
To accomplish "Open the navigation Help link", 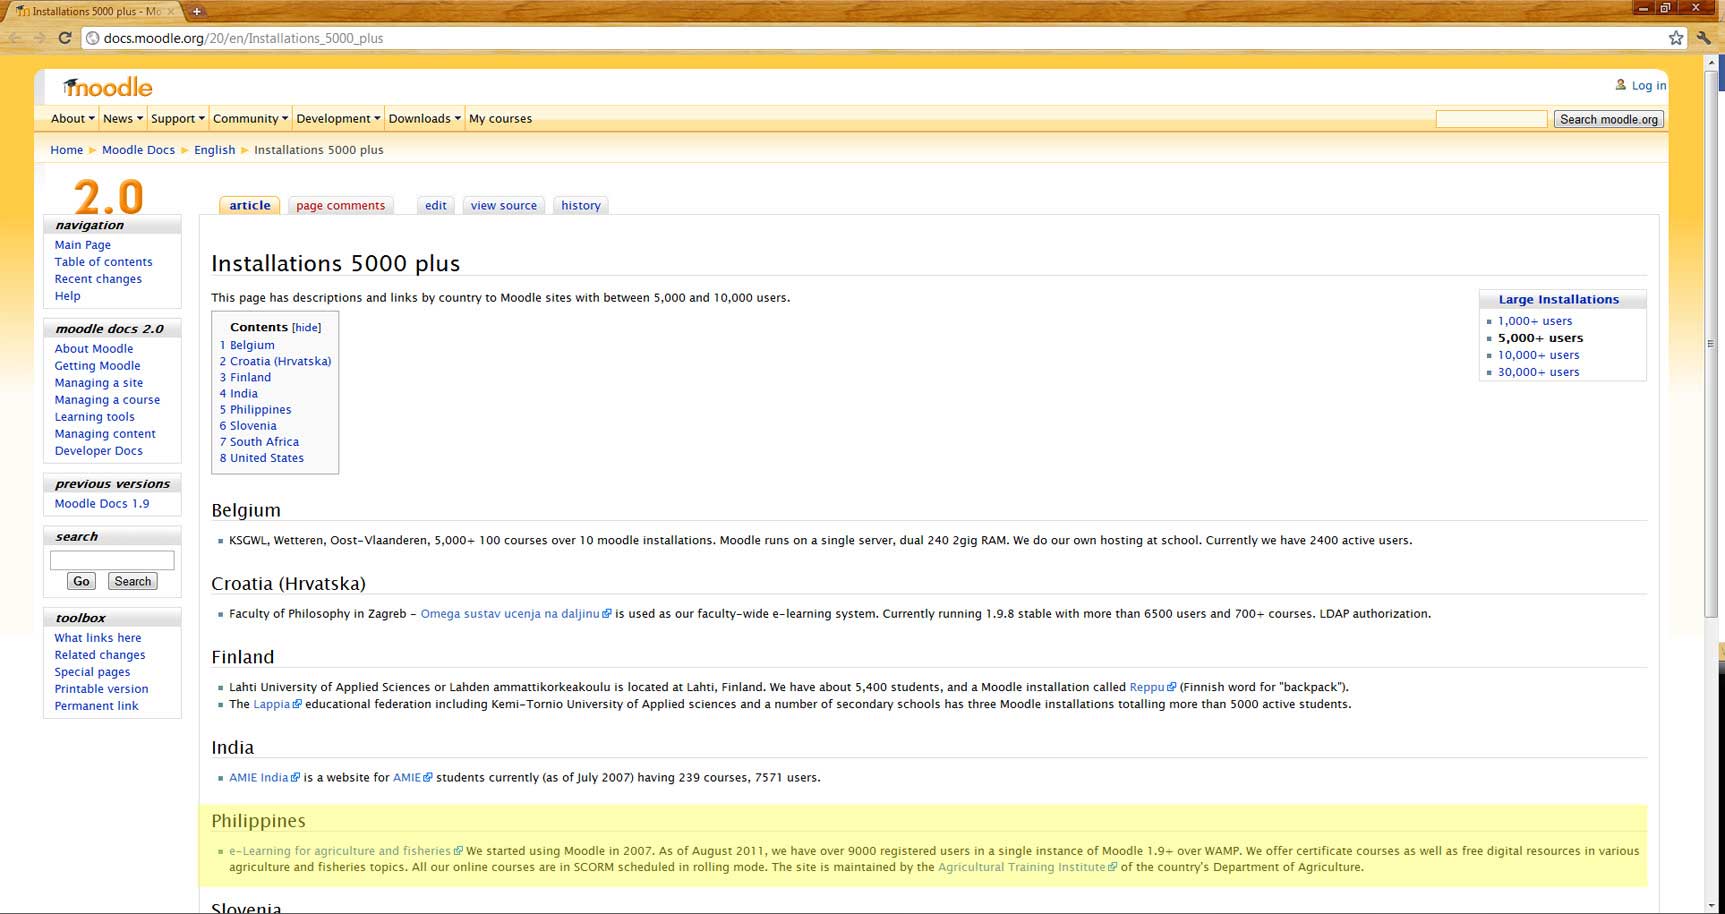I will click(67, 296).
